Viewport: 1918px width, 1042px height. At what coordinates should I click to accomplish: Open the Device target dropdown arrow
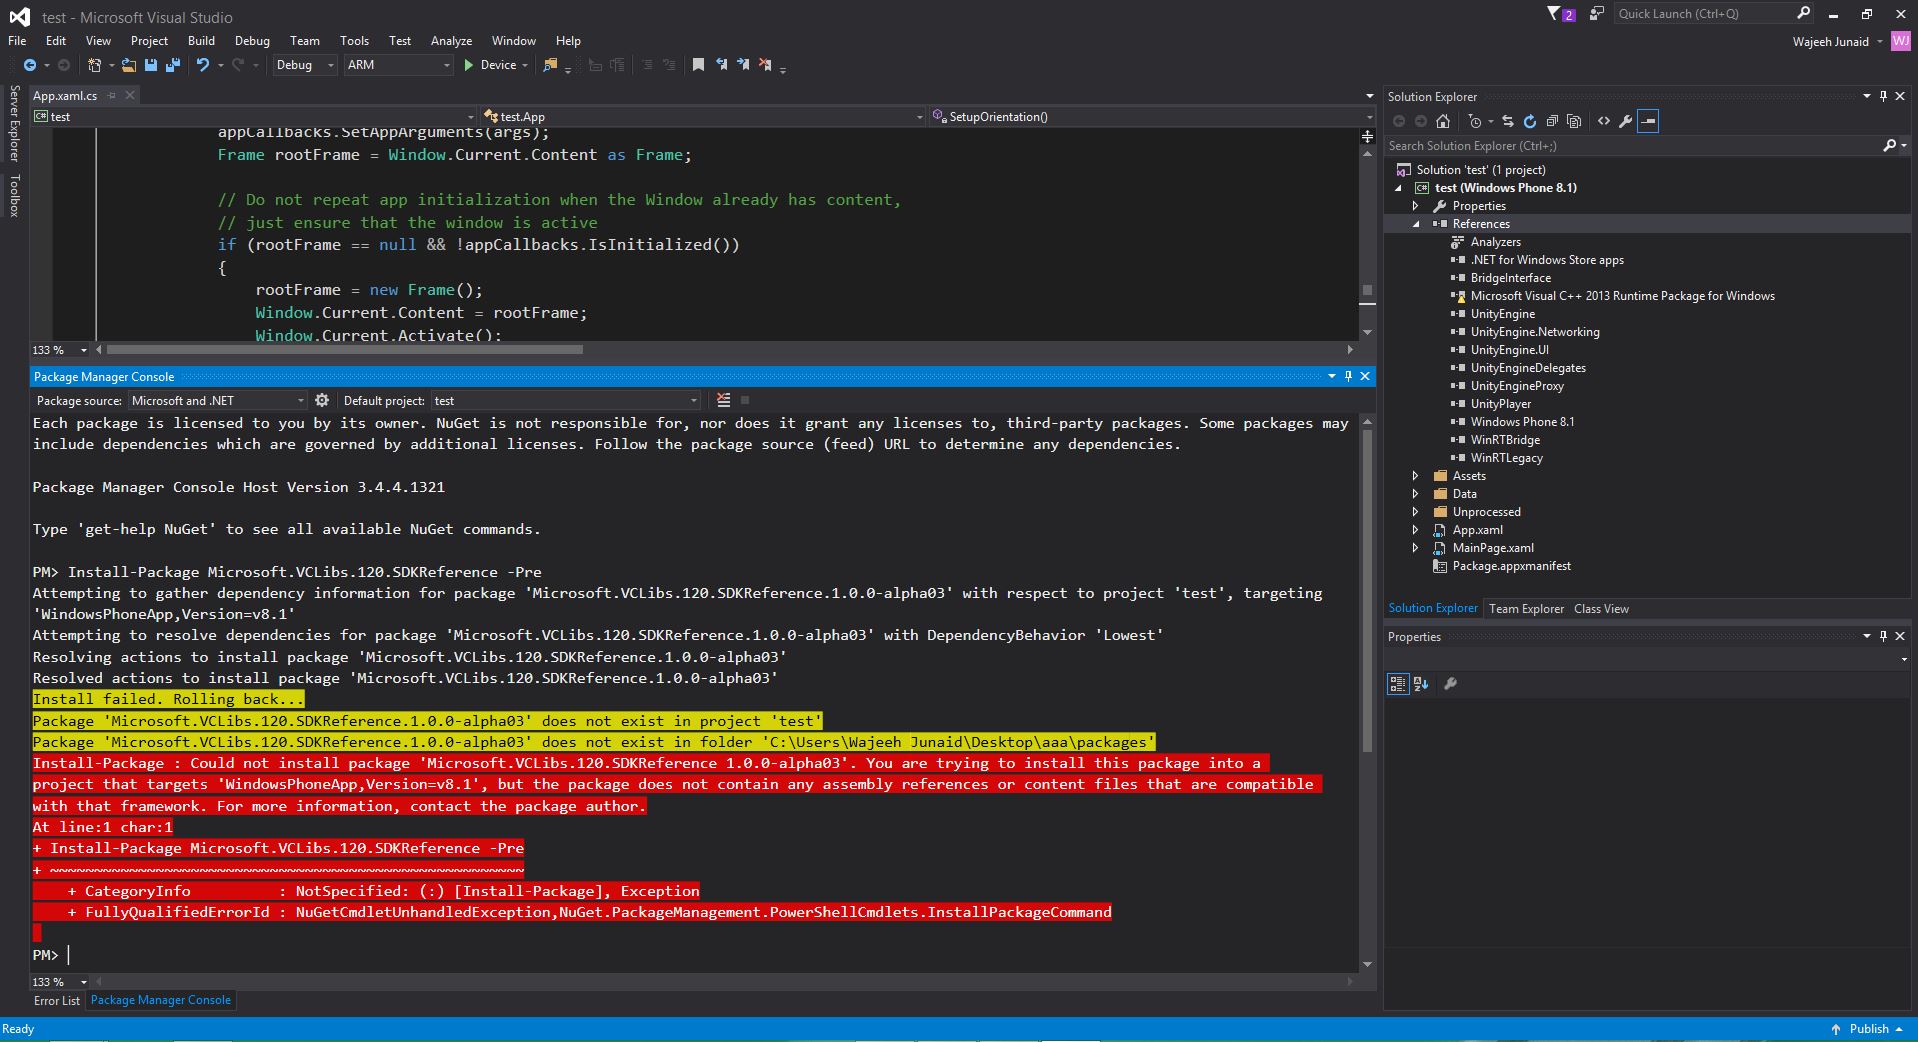click(x=525, y=65)
